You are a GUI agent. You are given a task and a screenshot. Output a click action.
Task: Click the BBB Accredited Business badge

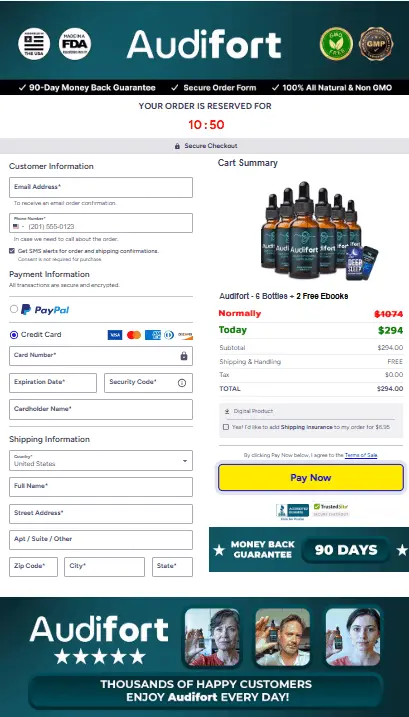pyautogui.click(x=292, y=510)
